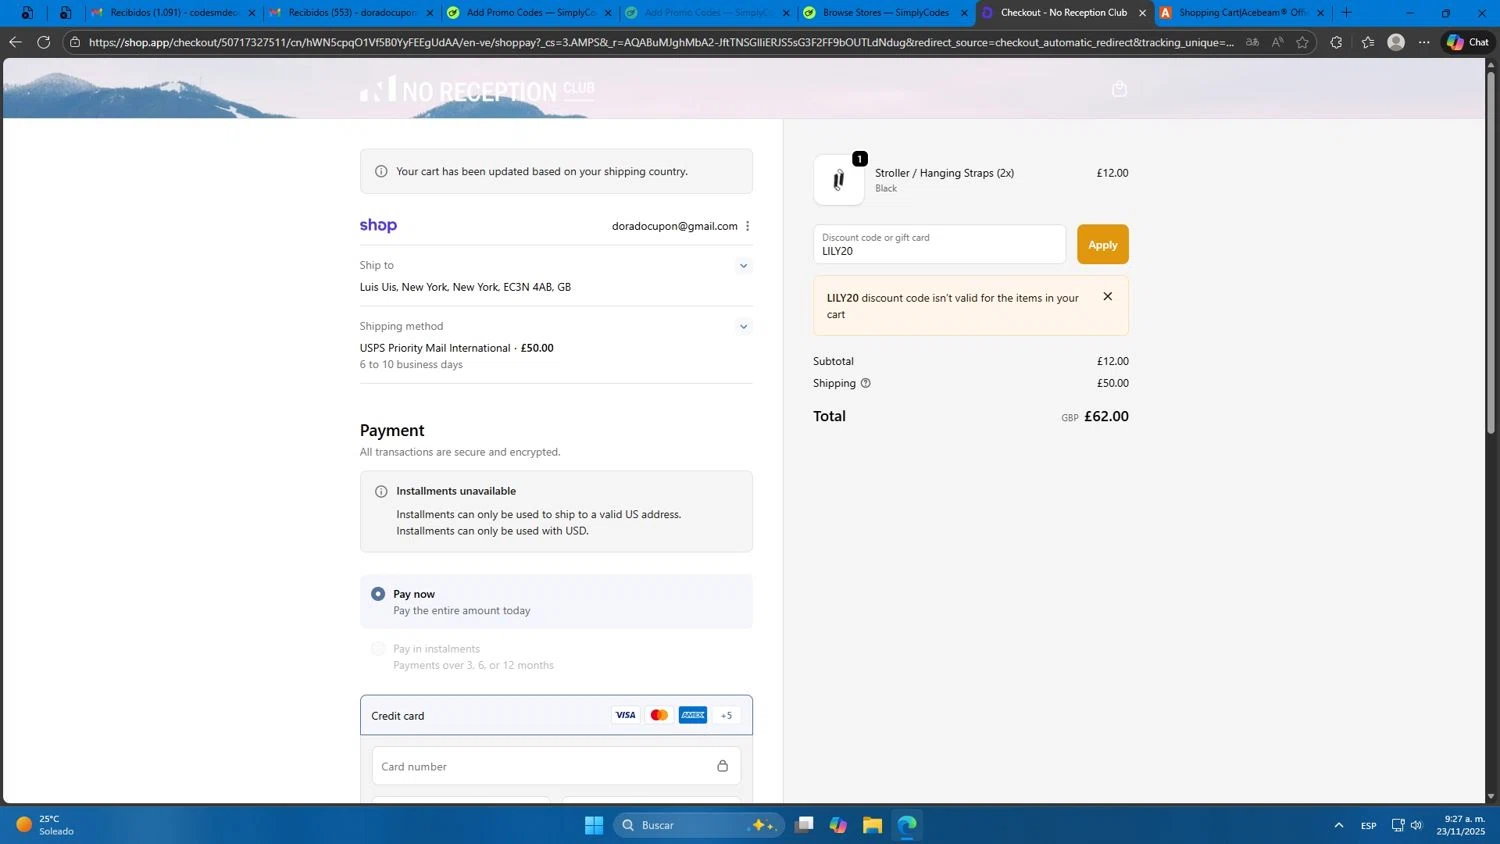Click the volume icon in system tray
Viewport: 1500px width, 844px height.
[x=1416, y=825]
